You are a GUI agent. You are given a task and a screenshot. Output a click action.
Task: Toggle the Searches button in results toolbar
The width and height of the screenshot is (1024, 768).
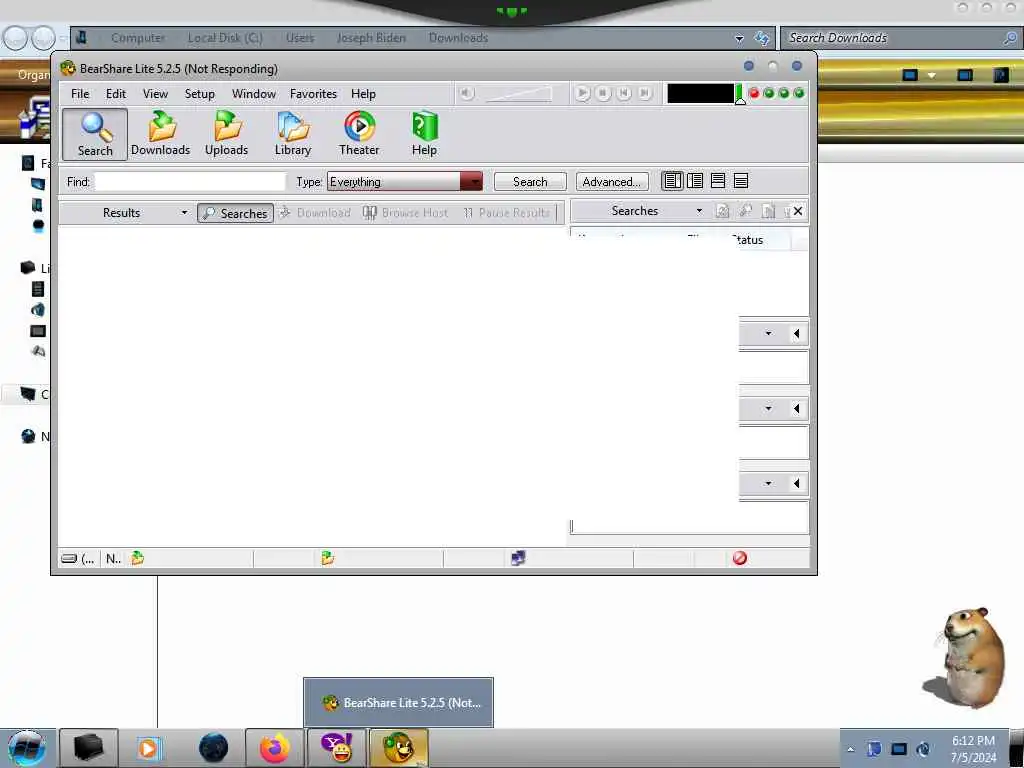pyautogui.click(x=236, y=214)
